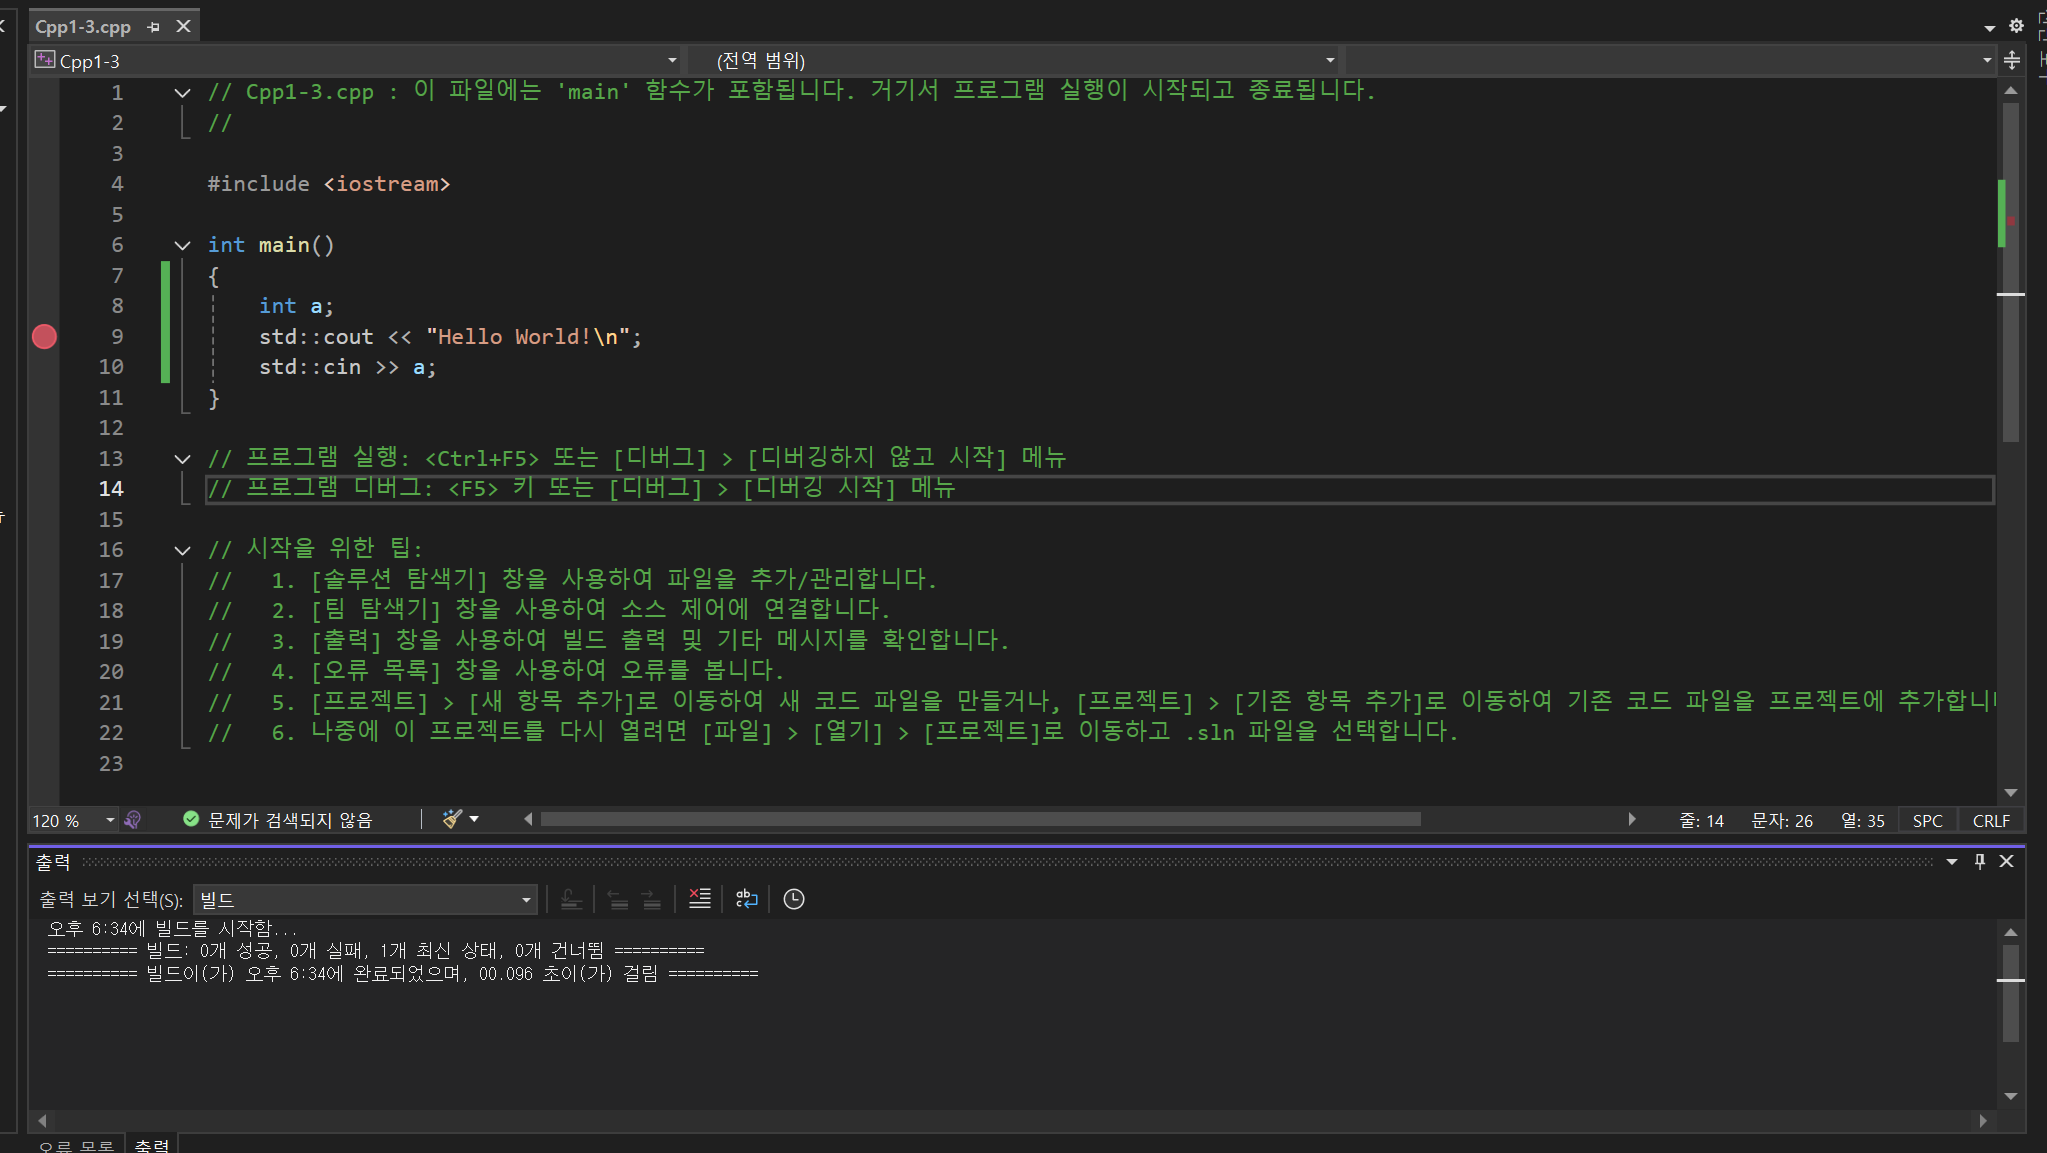Pin the output panel with auto-hide icon
The image size is (2047, 1153).
[1979, 861]
